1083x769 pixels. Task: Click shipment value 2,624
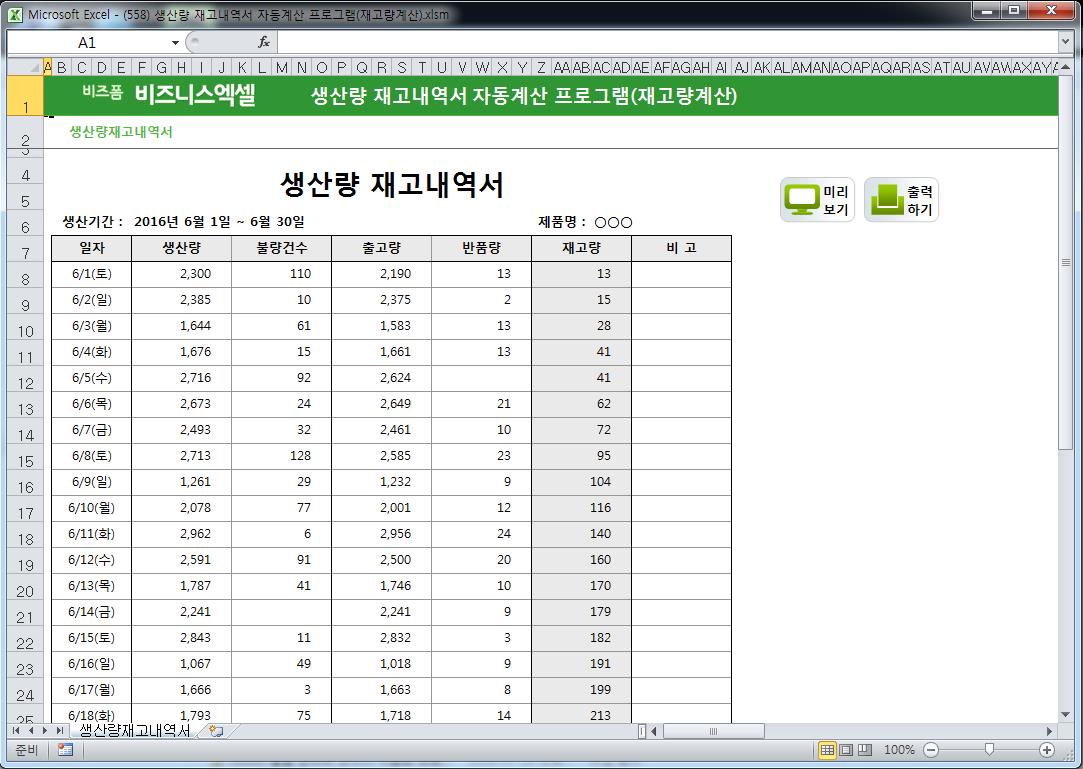click(382, 378)
